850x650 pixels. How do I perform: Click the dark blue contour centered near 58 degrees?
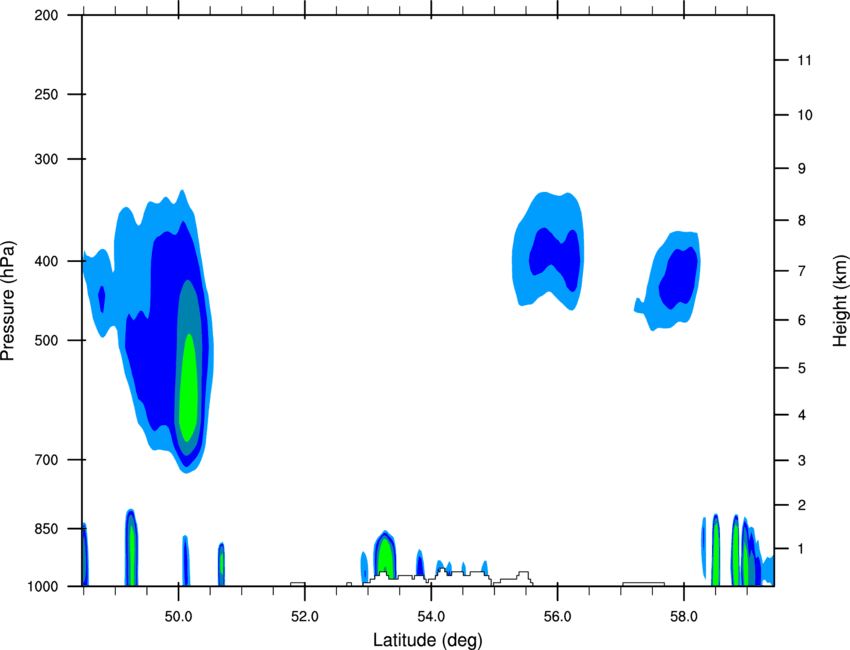coord(678,278)
